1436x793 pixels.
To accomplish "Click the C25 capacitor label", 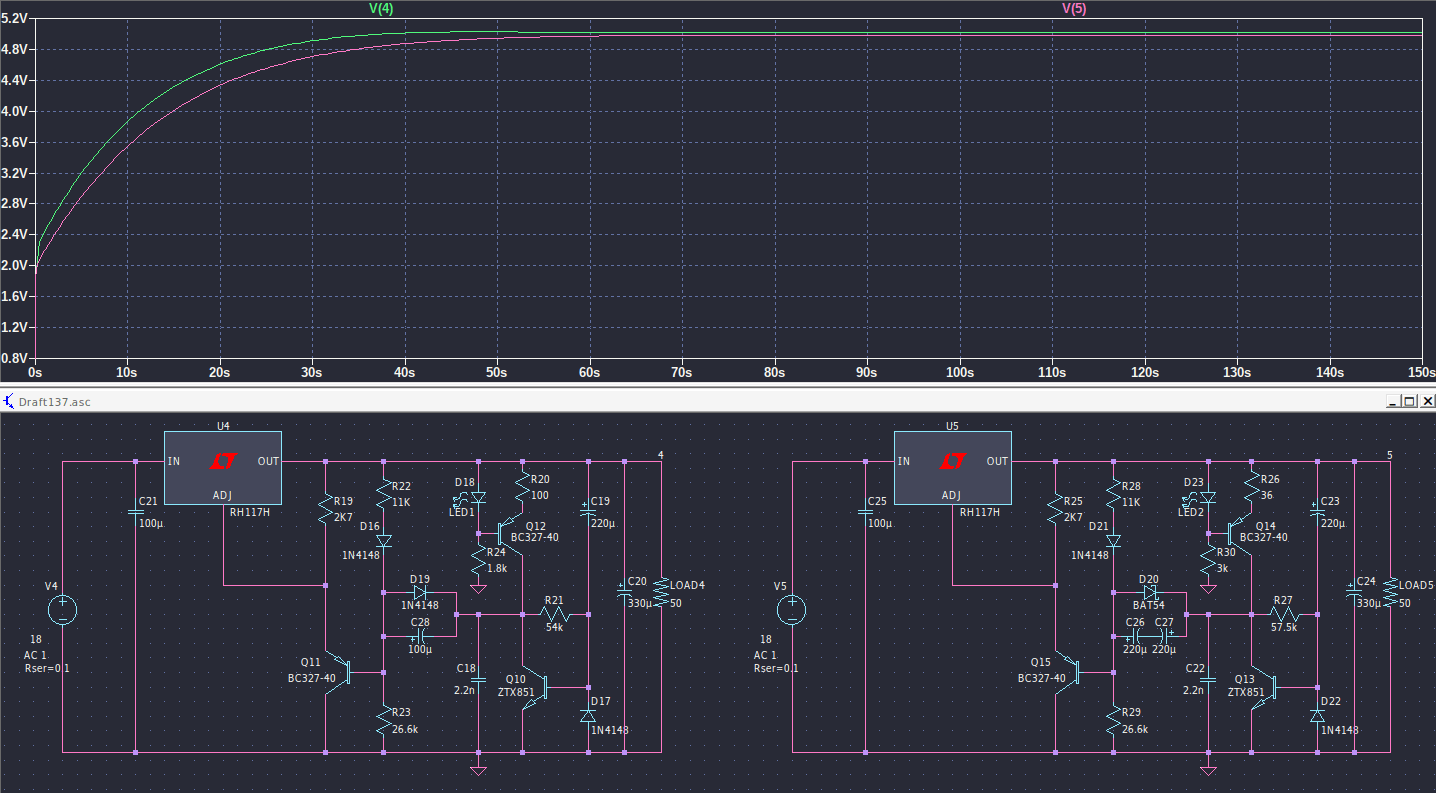I will [878, 501].
